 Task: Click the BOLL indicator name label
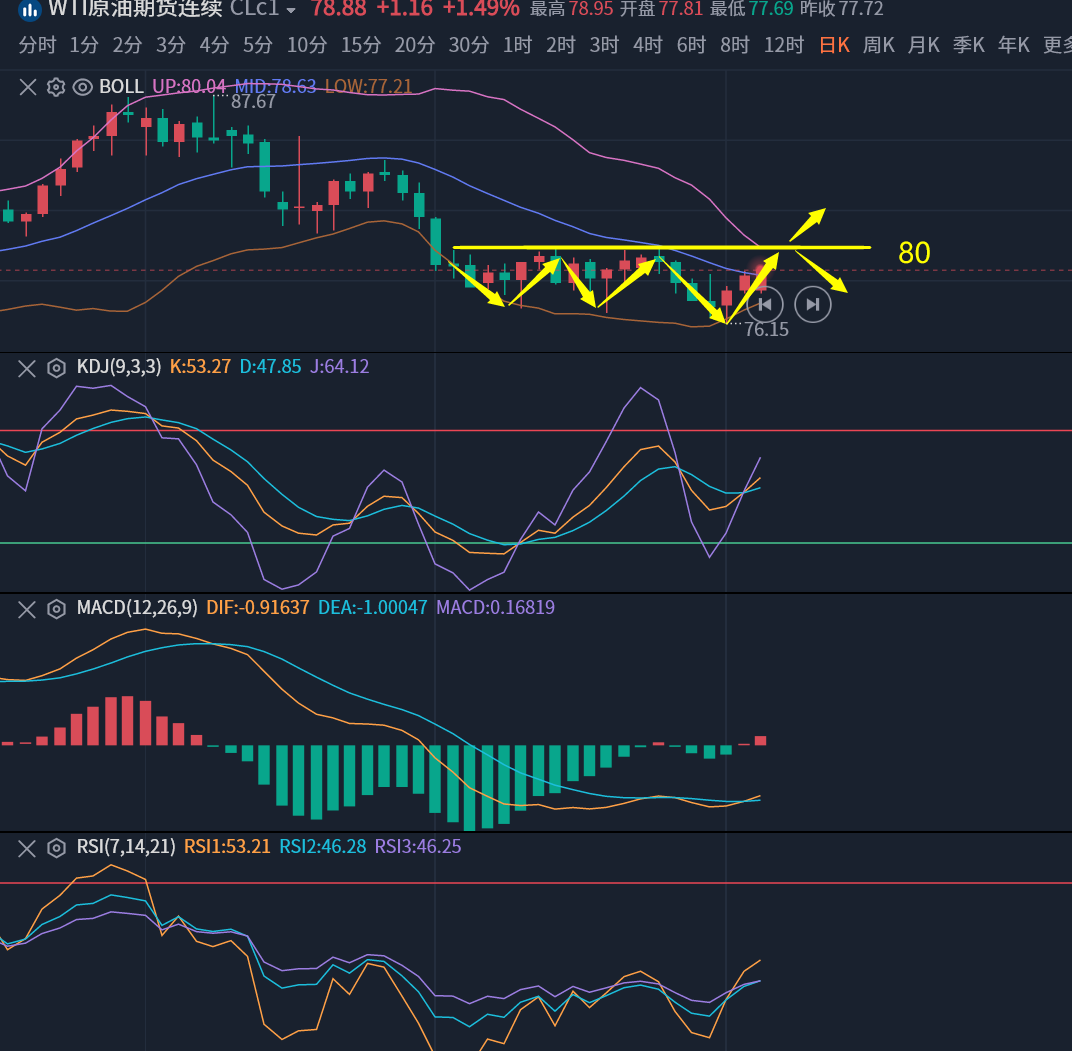(122, 87)
